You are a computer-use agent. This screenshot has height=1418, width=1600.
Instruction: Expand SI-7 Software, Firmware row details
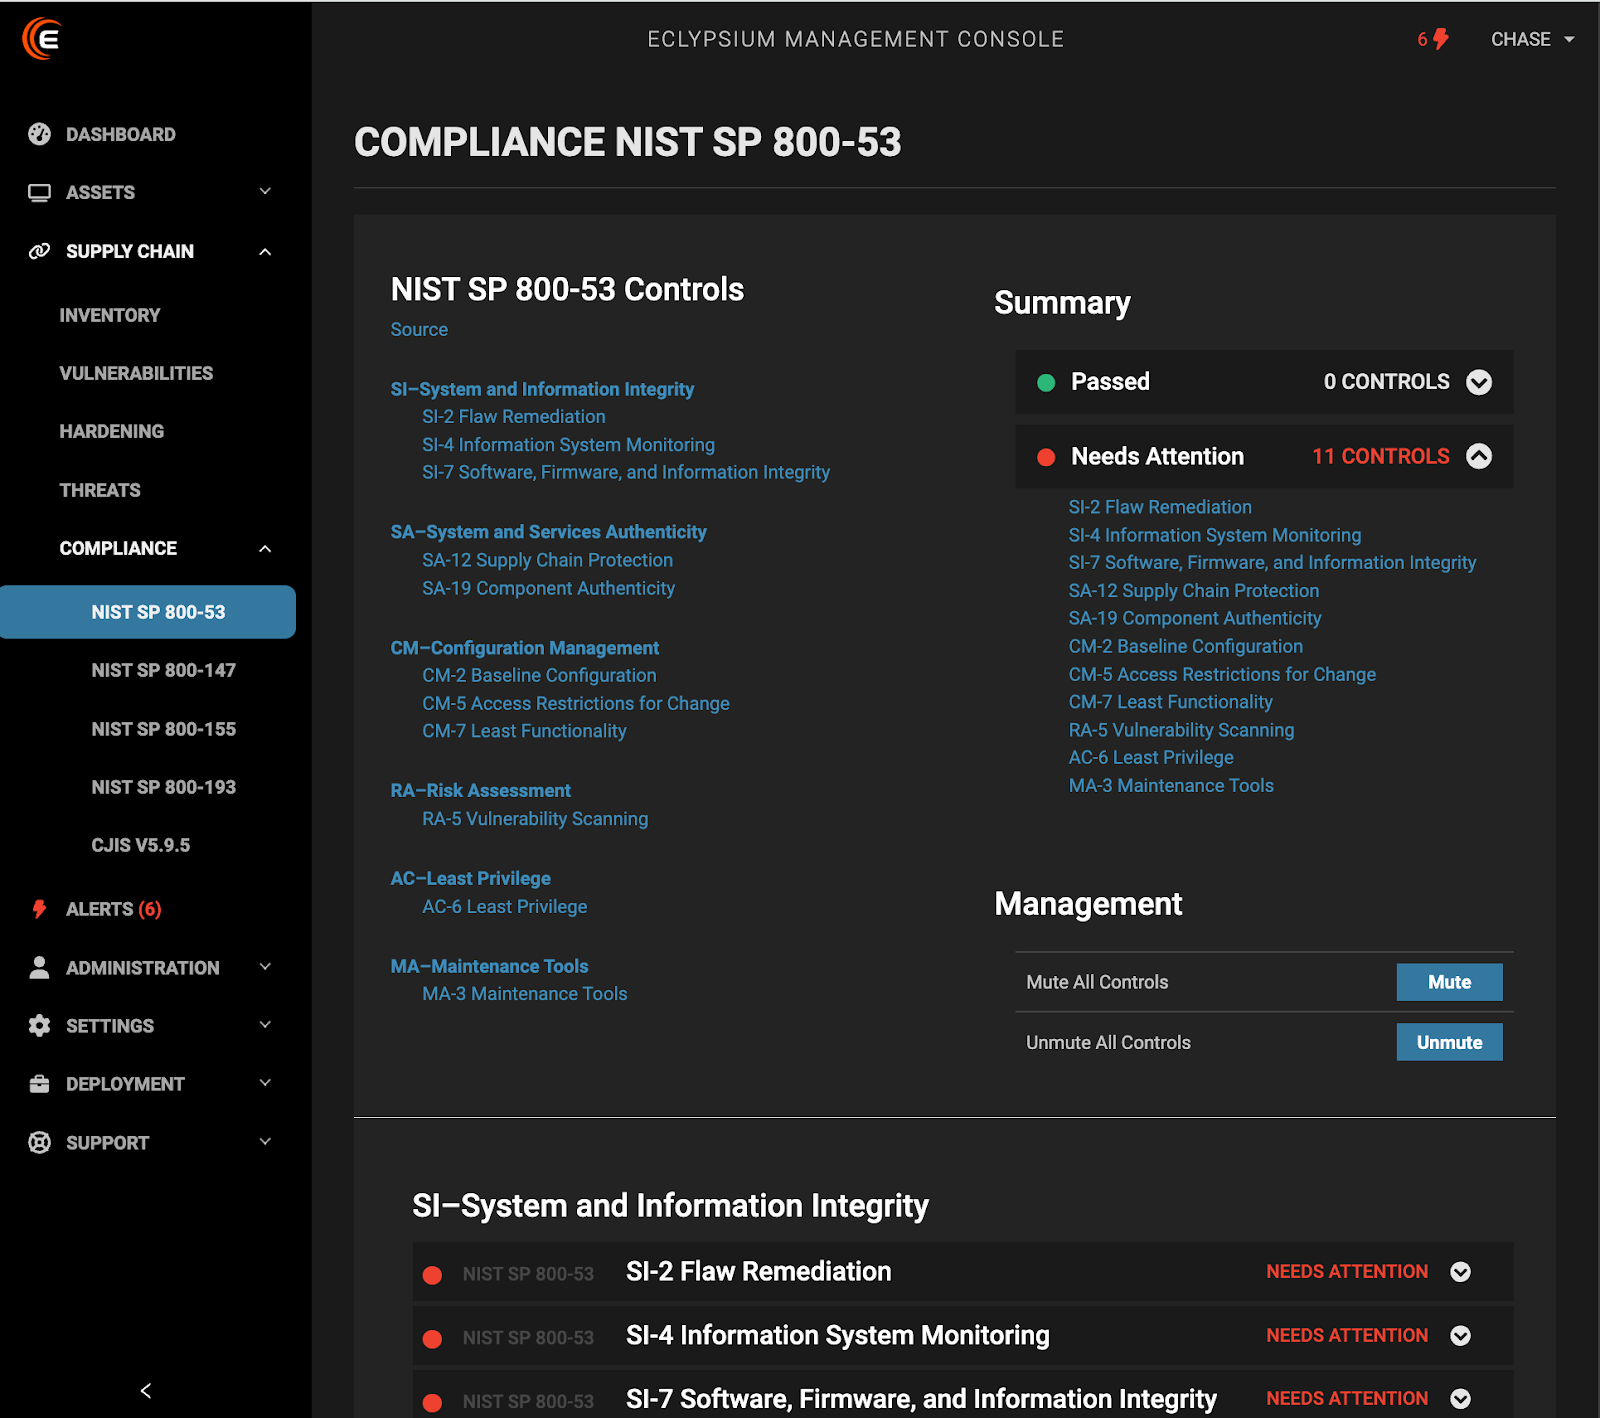pos(1461,1399)
